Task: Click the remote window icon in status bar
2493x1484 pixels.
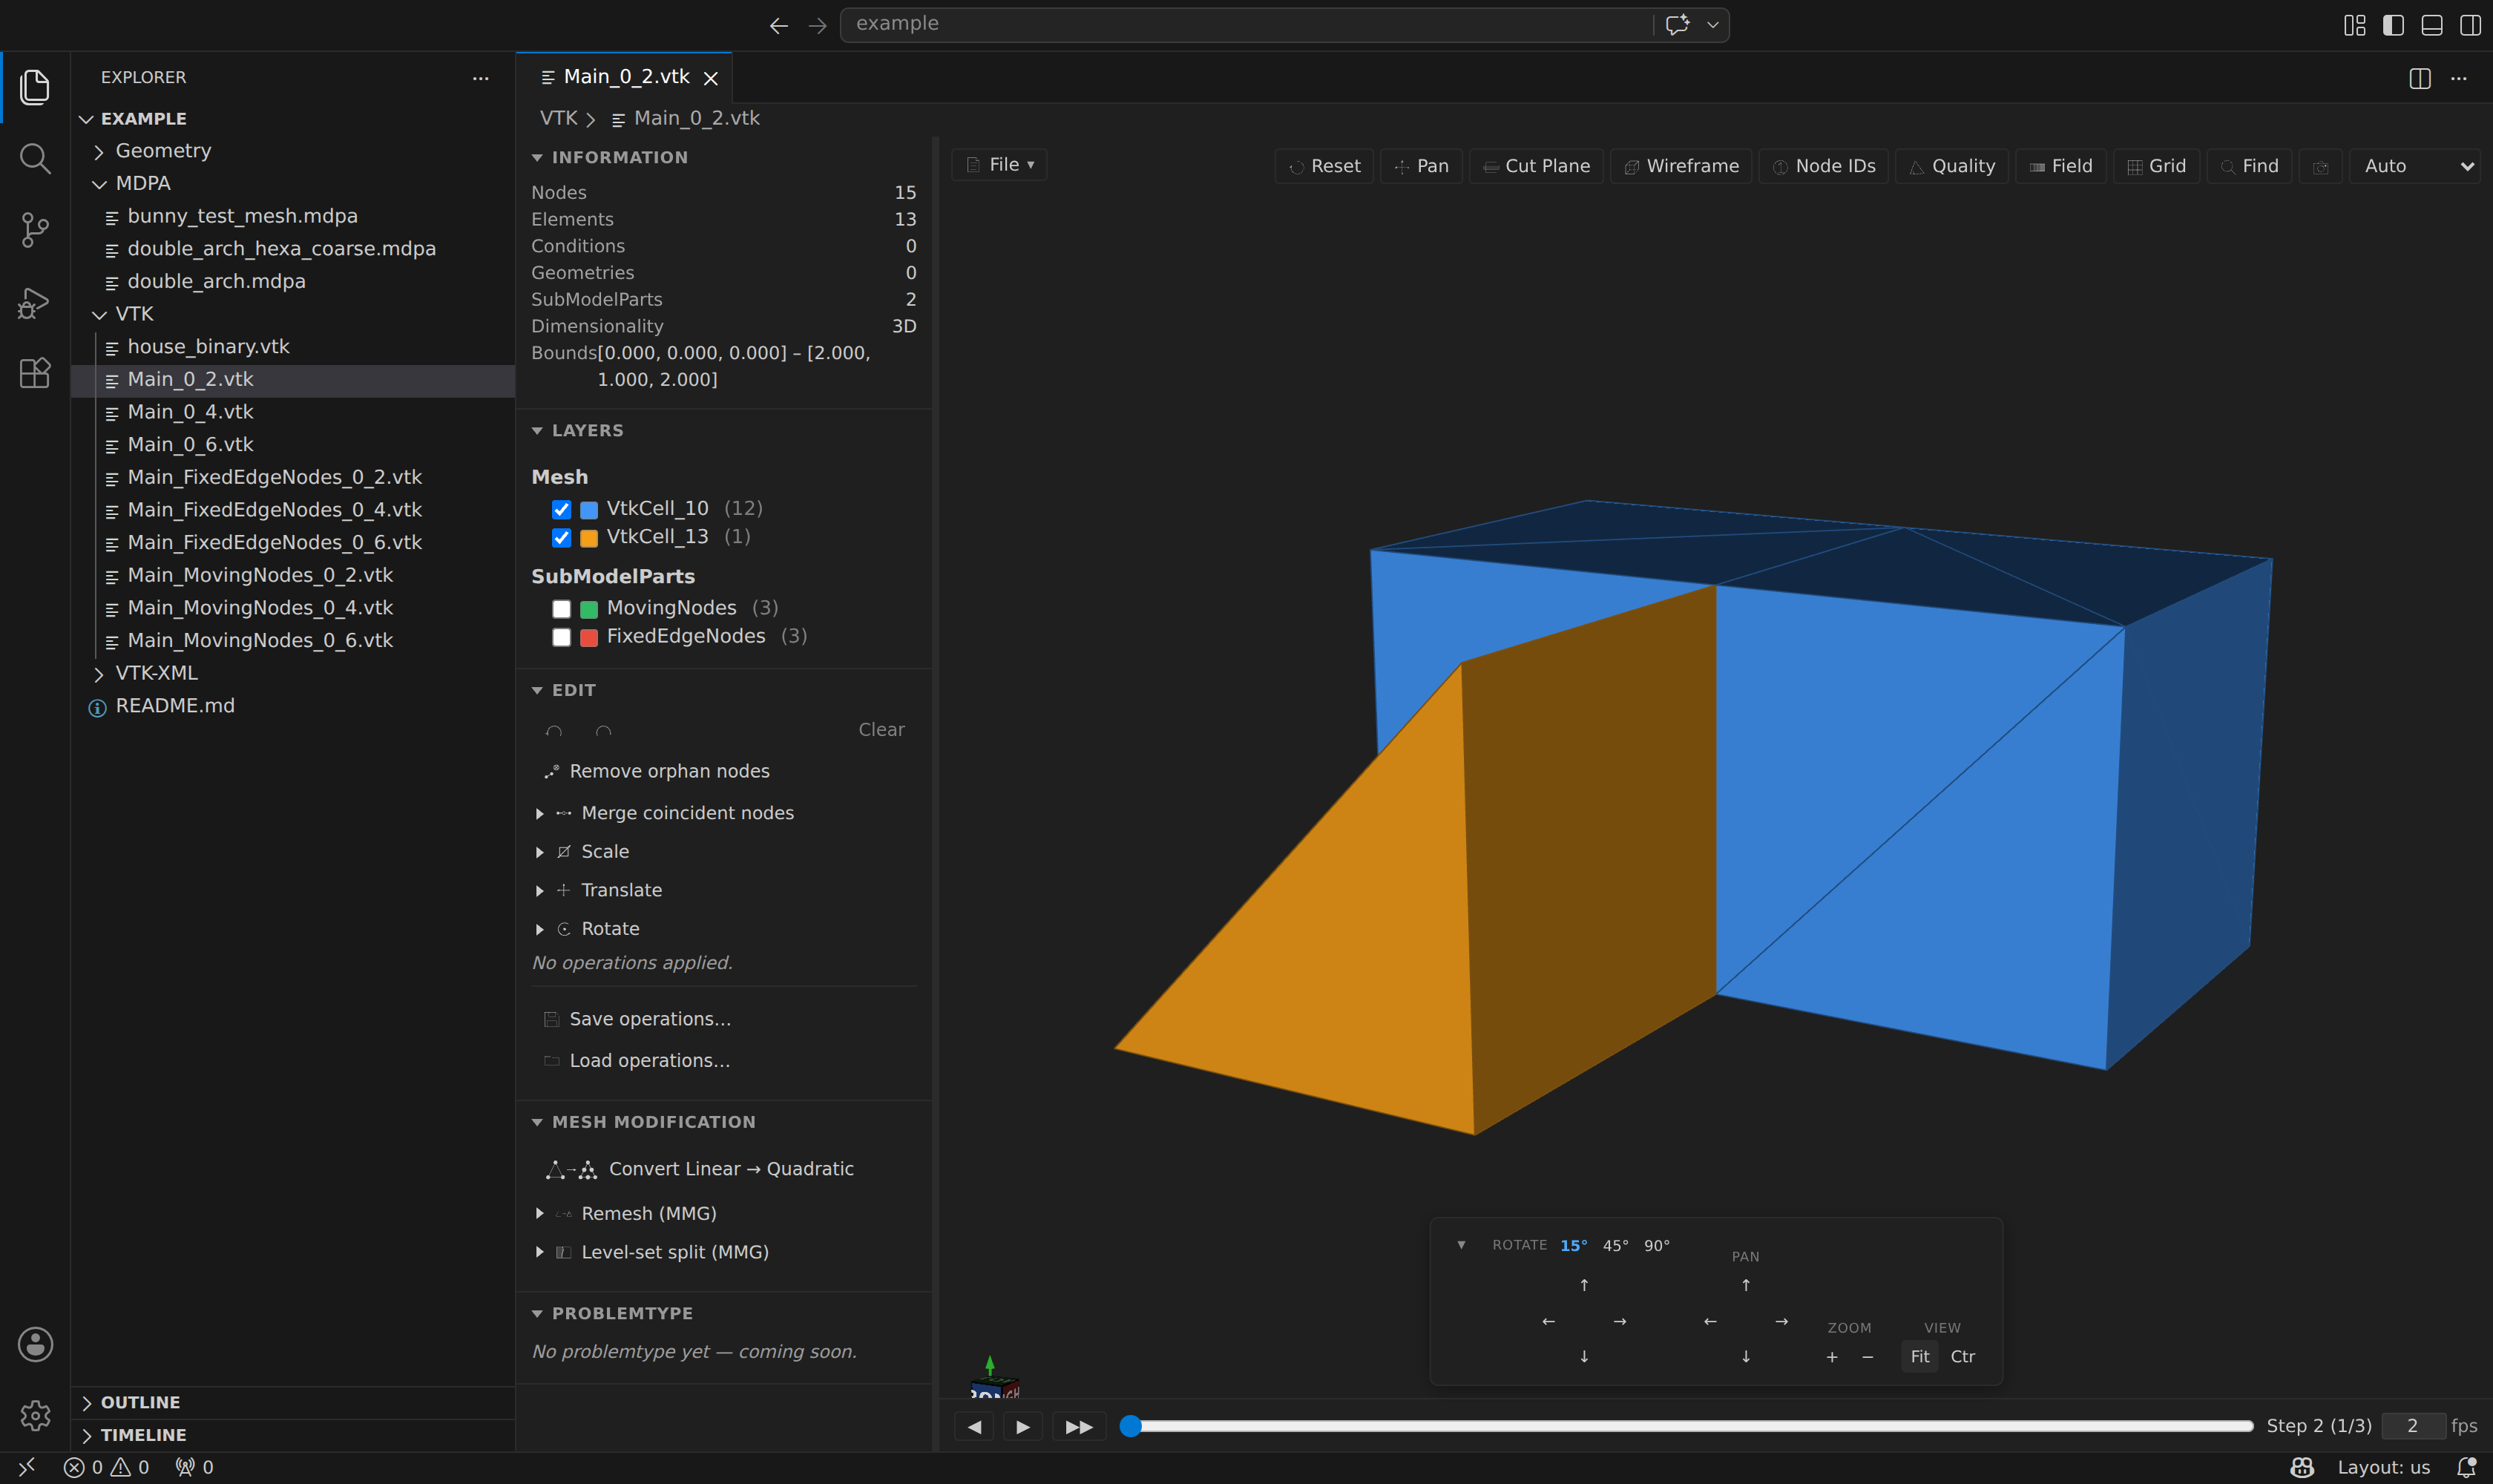Action: (x=27, y=1467)
